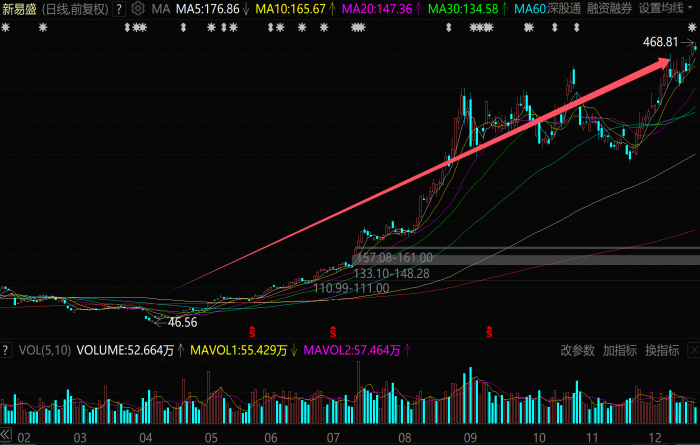700x445 pixels.
Task: Click 改参数 to edit indicator parameters
Action: tap(577, 350)
